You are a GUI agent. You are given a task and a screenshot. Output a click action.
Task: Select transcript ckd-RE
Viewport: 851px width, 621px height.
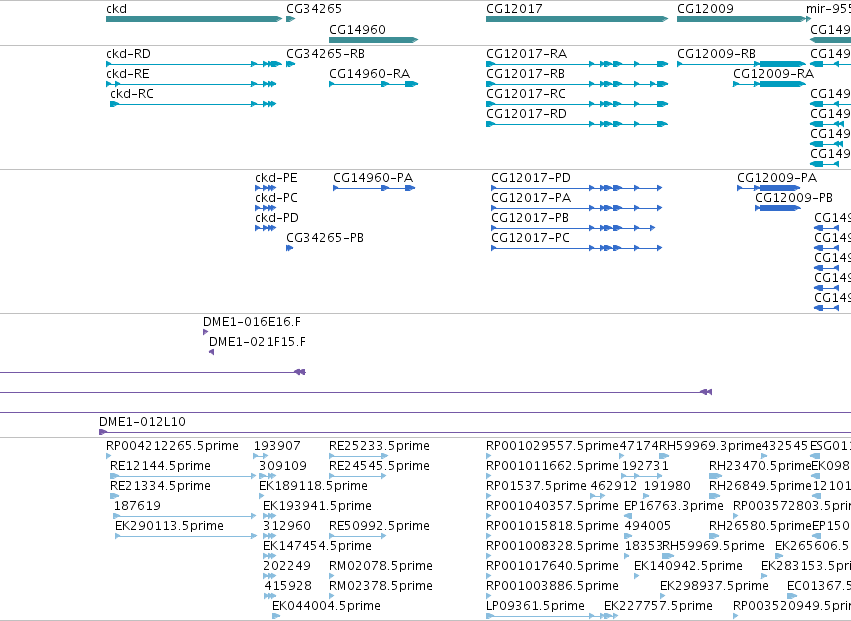(191, 84)
